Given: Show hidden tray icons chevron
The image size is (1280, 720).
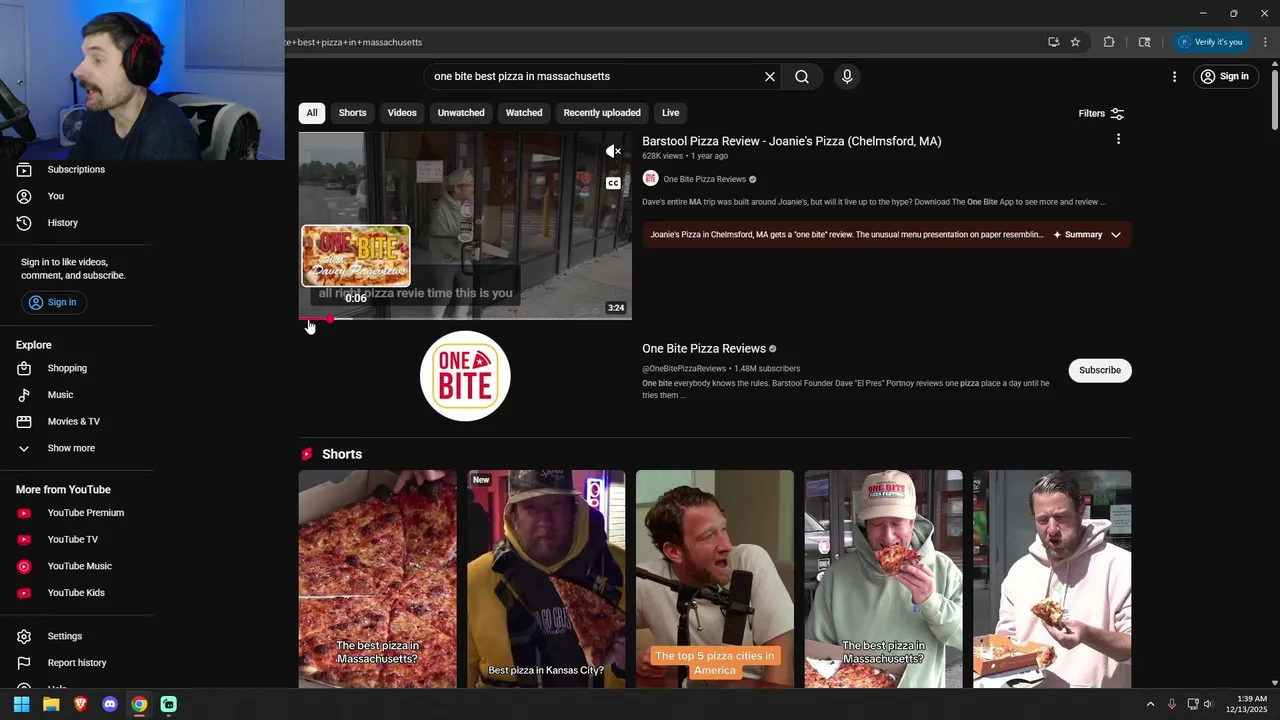Looking at the screenshot, I should (1150, 704).
